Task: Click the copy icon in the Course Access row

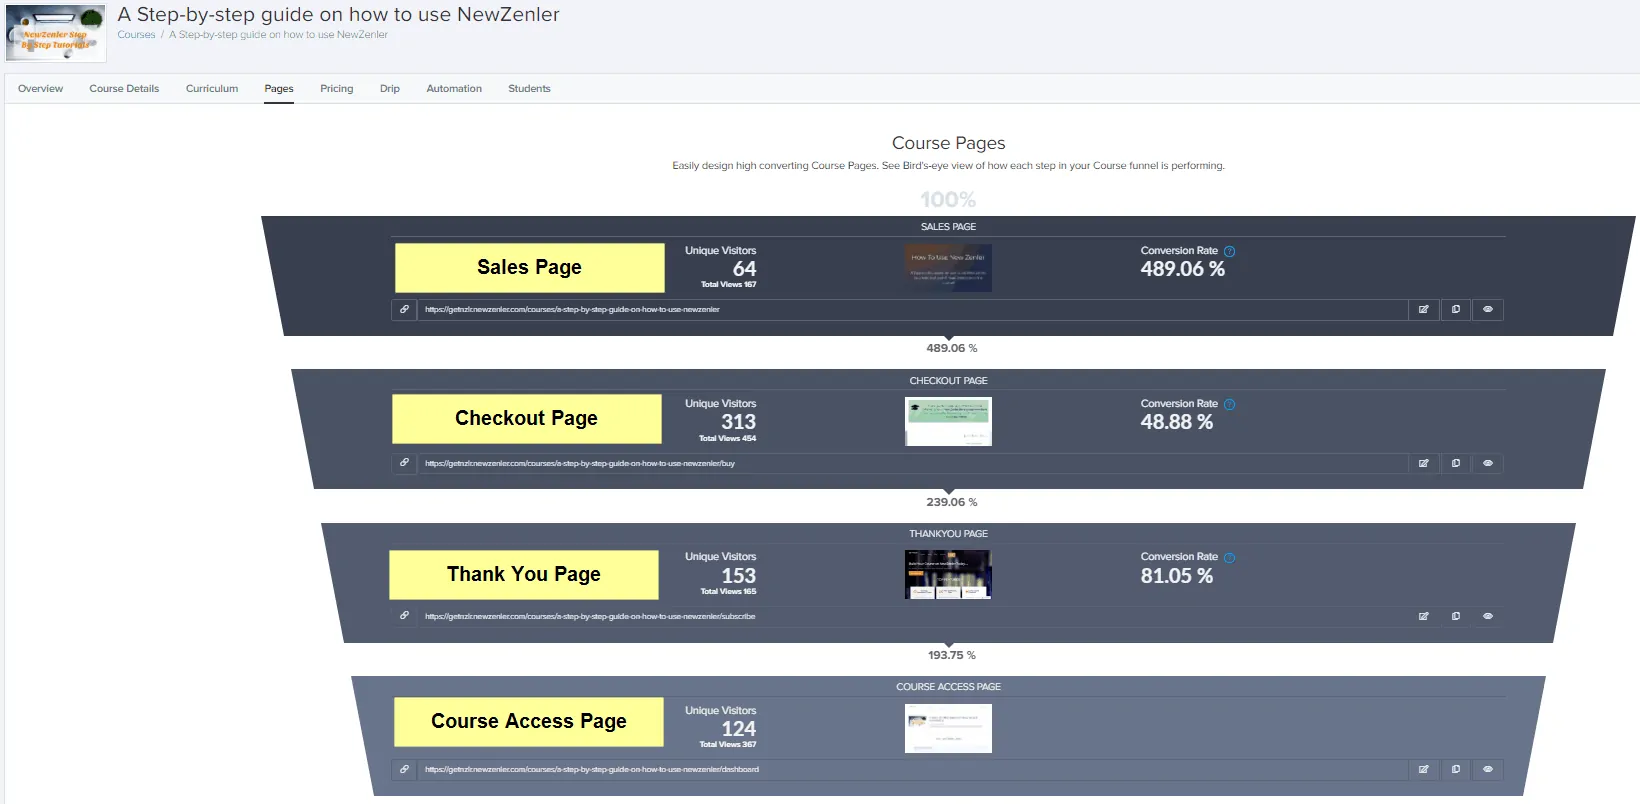Action: pyautogui.click(x=1456, y=769)
